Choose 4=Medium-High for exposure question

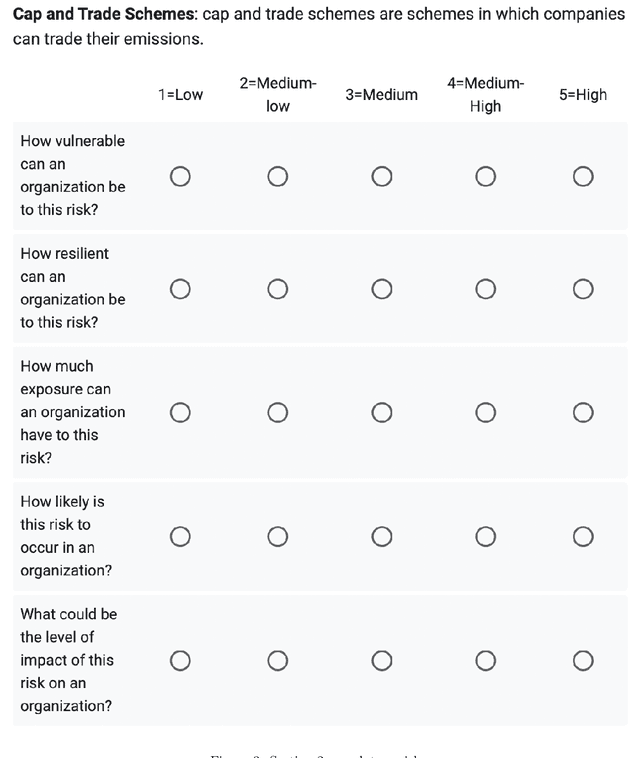pyautogui.click(x=485, y=412)
